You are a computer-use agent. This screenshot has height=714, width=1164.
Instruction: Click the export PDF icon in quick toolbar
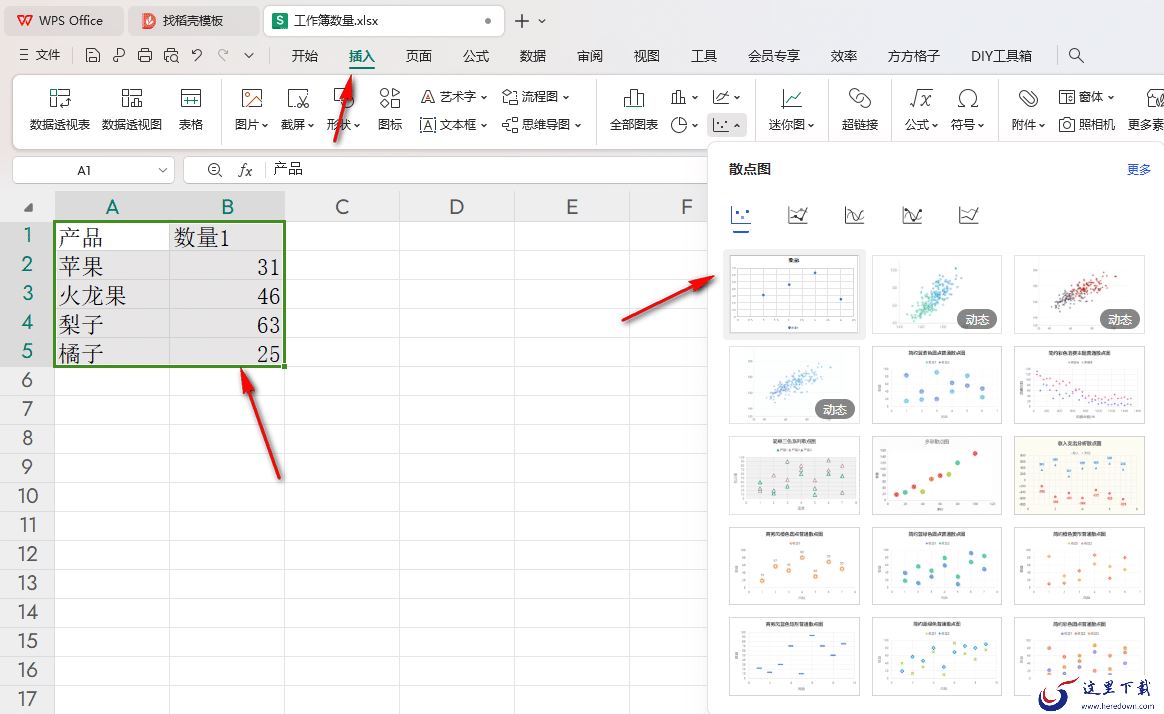pyautogui.click(x=119, y=56)
